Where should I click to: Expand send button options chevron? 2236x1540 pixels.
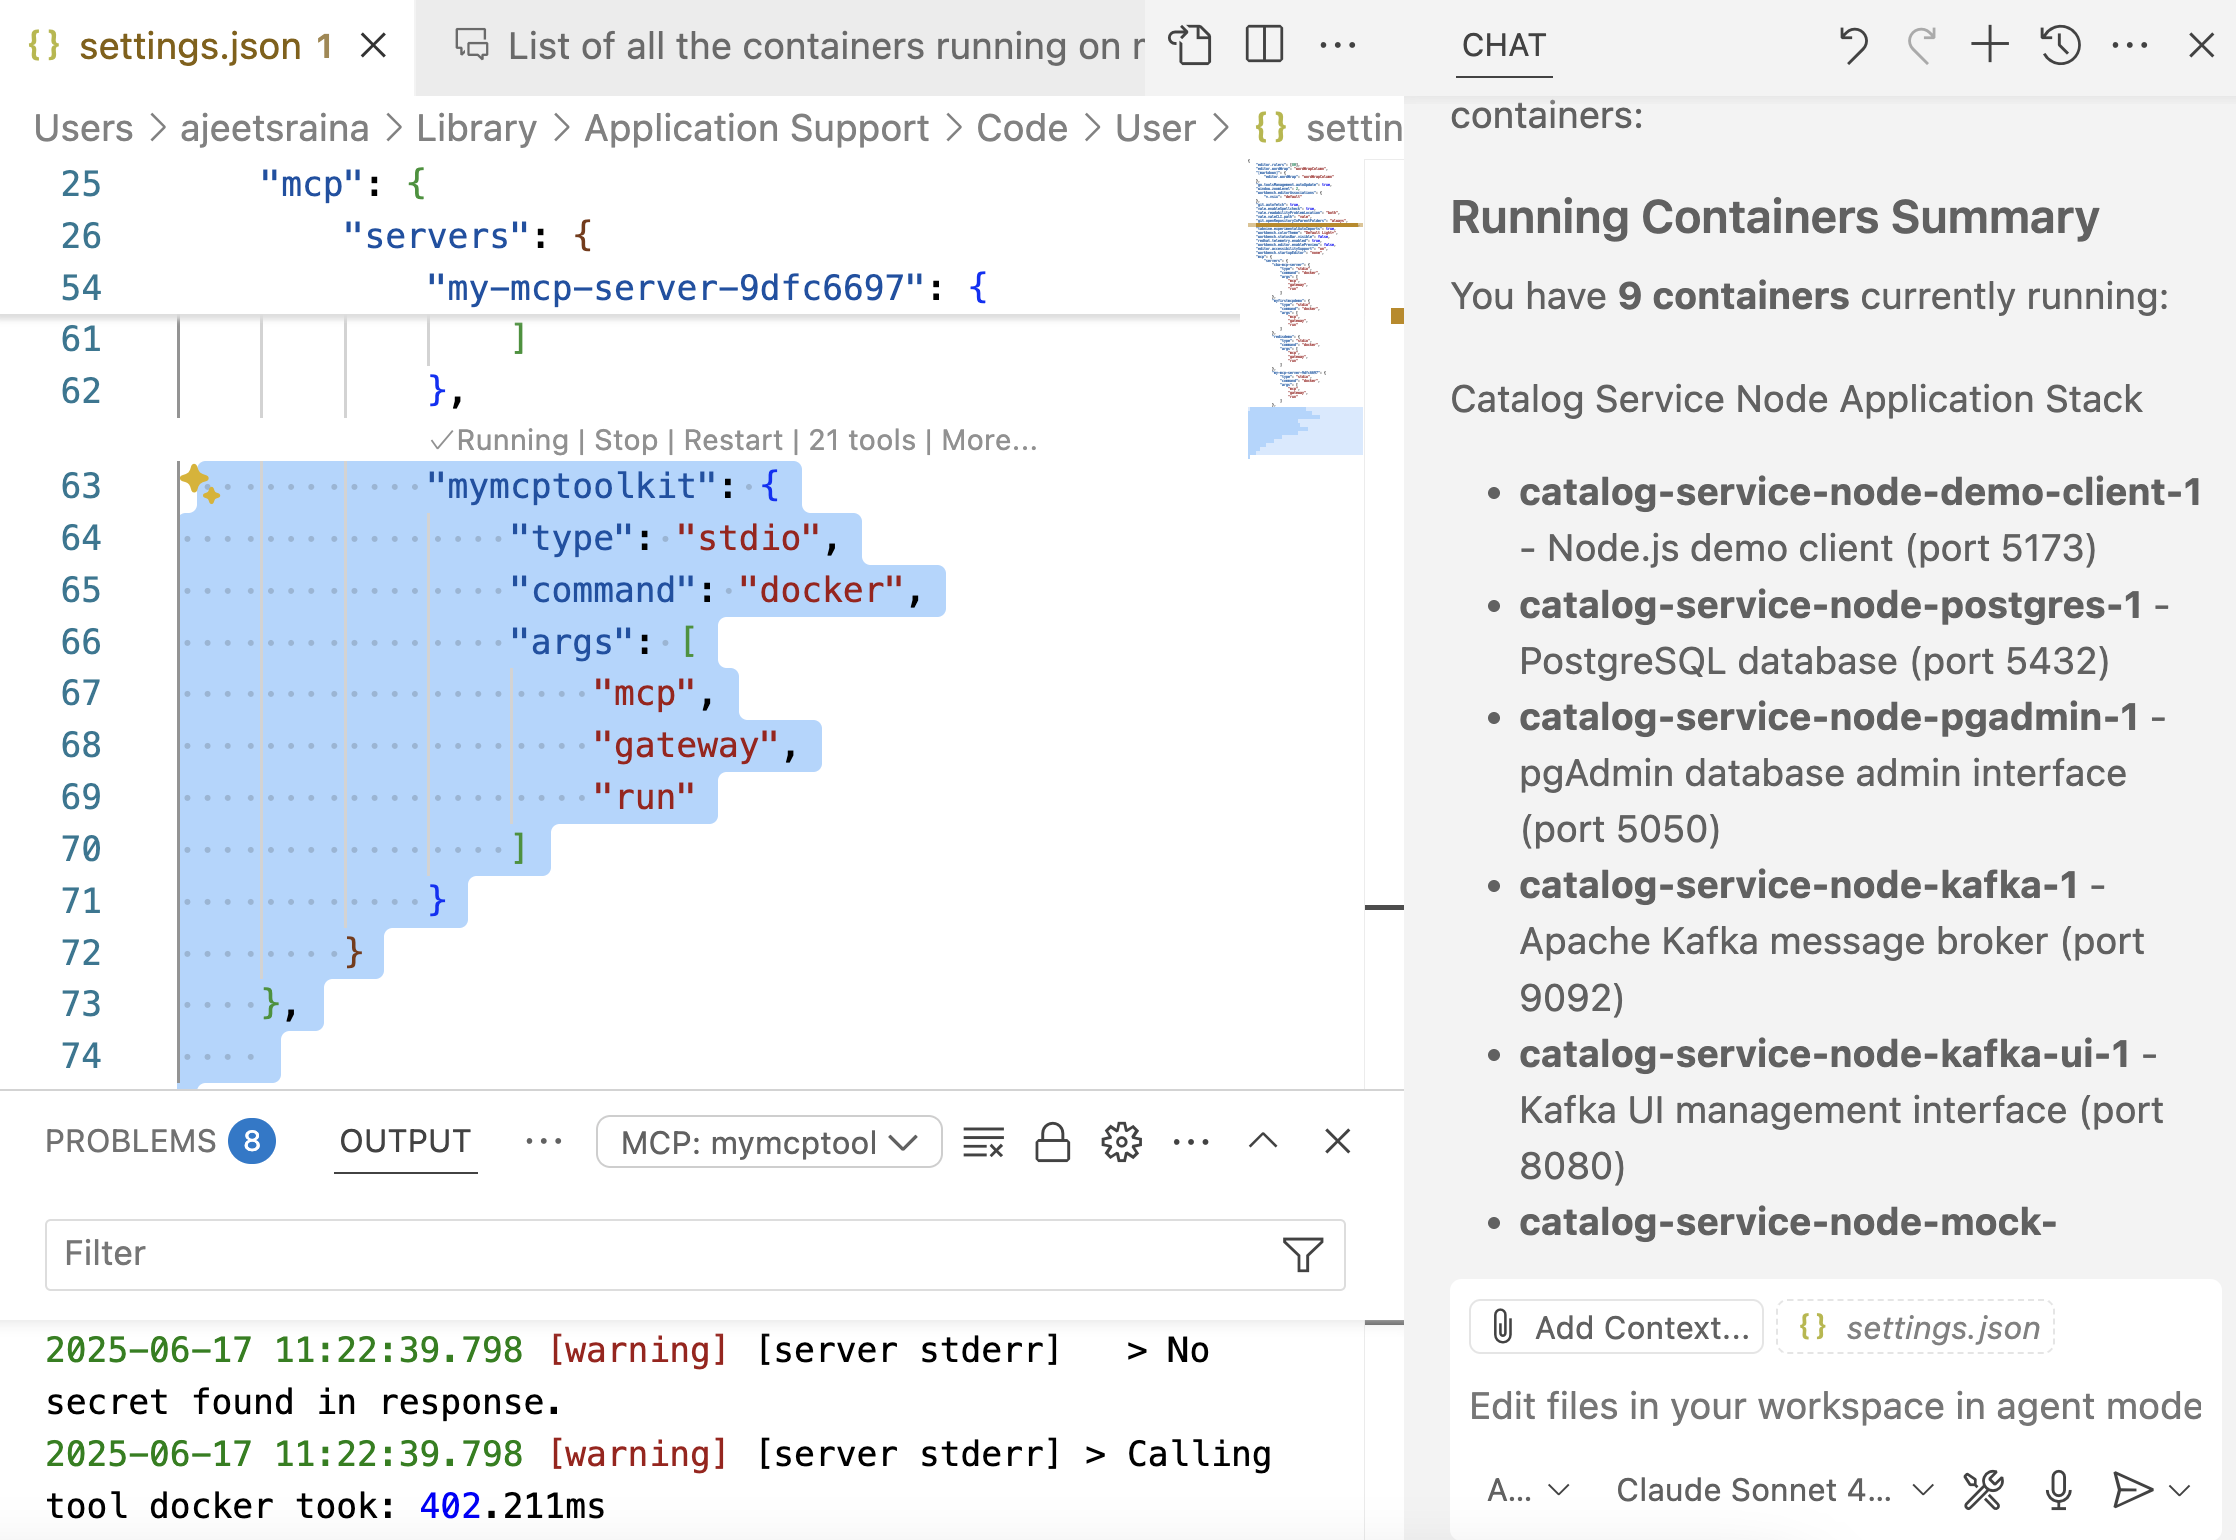(x=2180, y=1490)
